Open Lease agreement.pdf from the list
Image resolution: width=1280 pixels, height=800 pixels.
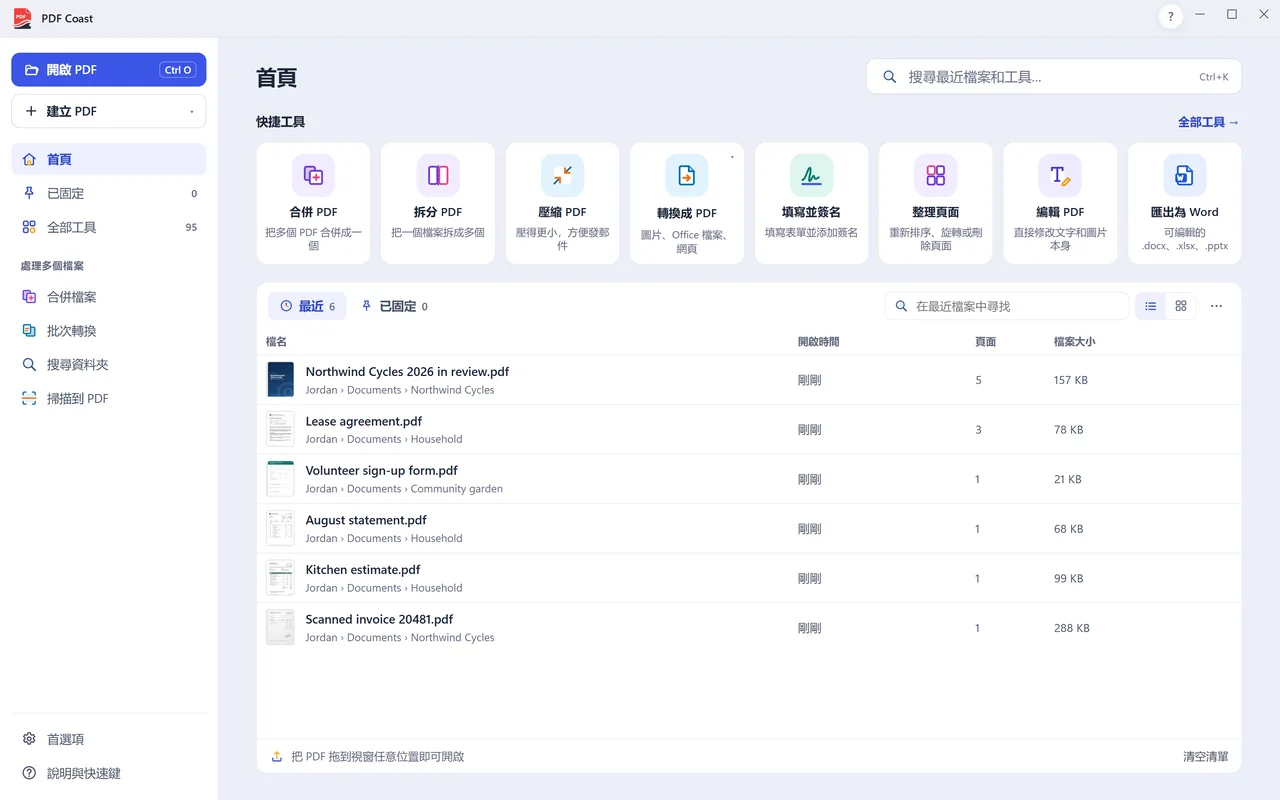[749, 430]
